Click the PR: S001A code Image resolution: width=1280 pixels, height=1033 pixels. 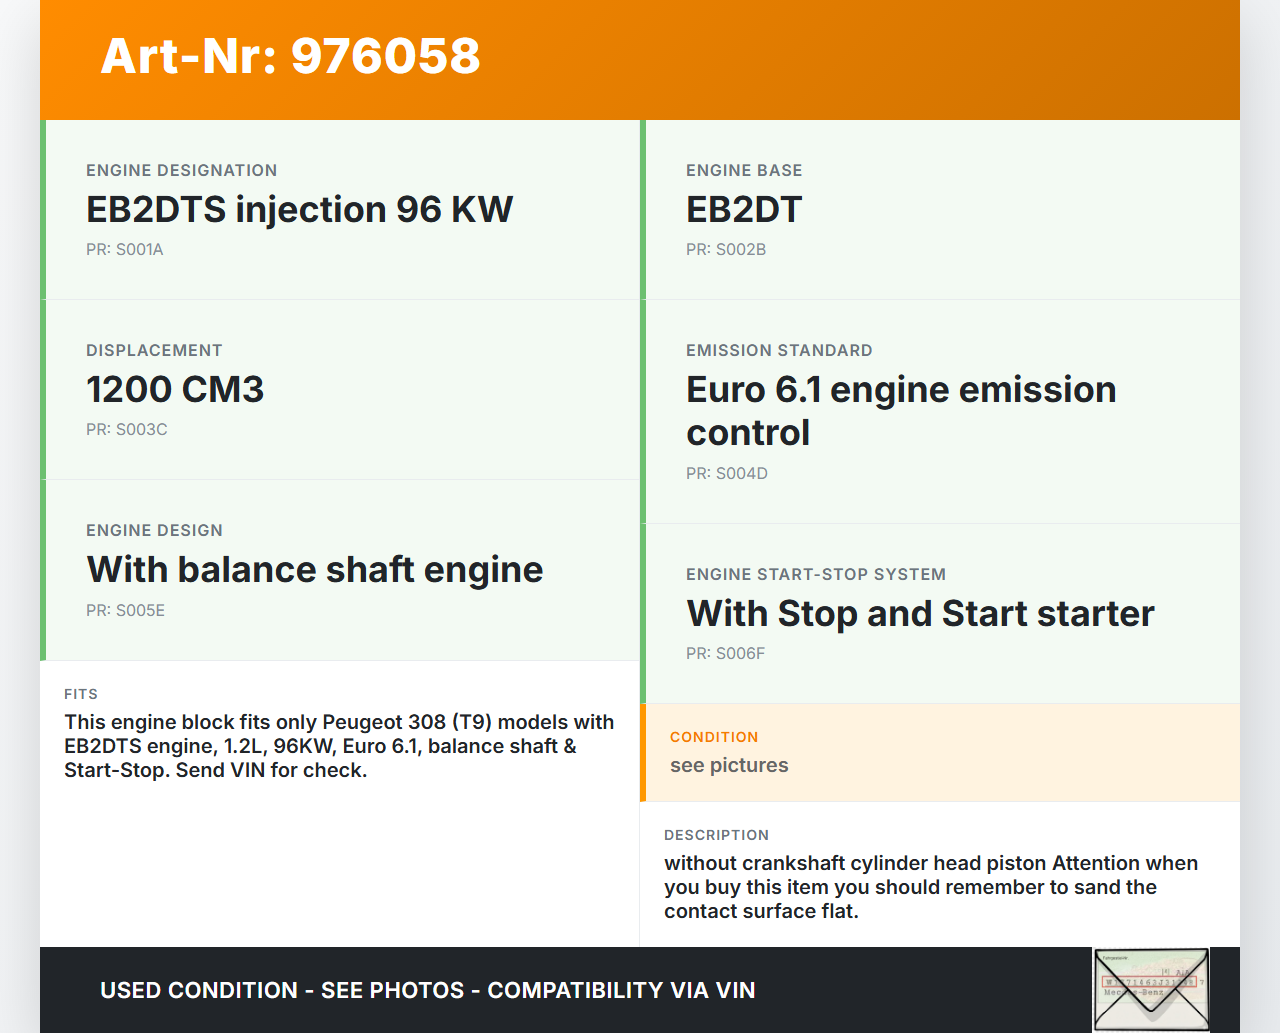(x=124, y=250)
